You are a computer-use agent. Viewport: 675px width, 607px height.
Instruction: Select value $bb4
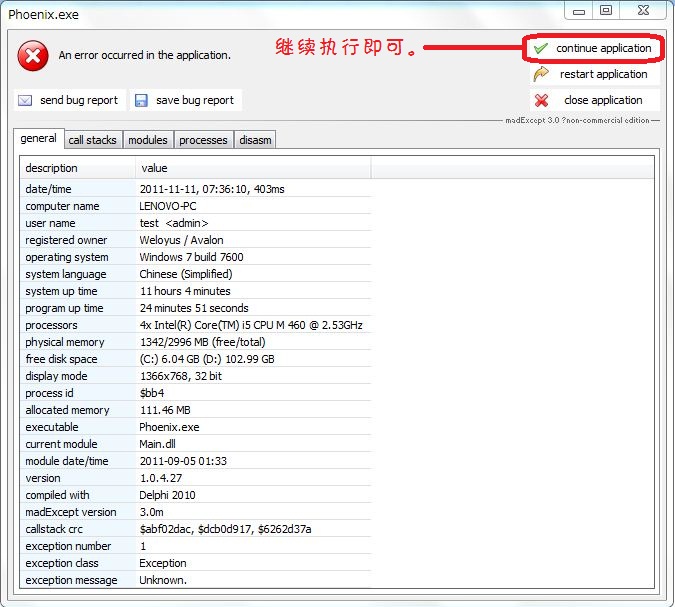pos(152,393)
